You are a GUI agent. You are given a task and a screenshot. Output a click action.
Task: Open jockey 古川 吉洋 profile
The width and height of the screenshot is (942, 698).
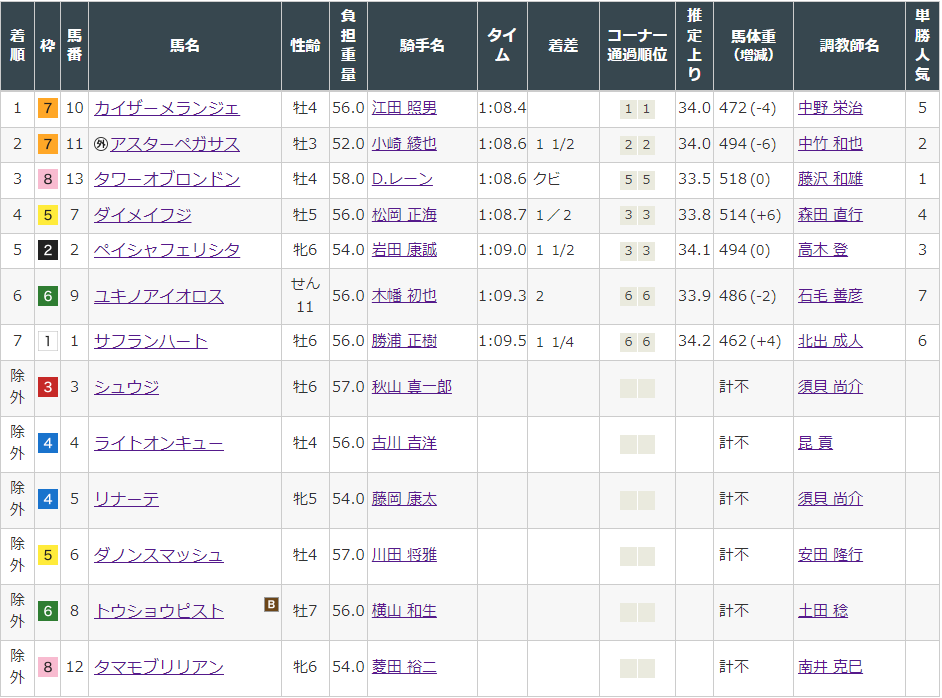[404, 443]
